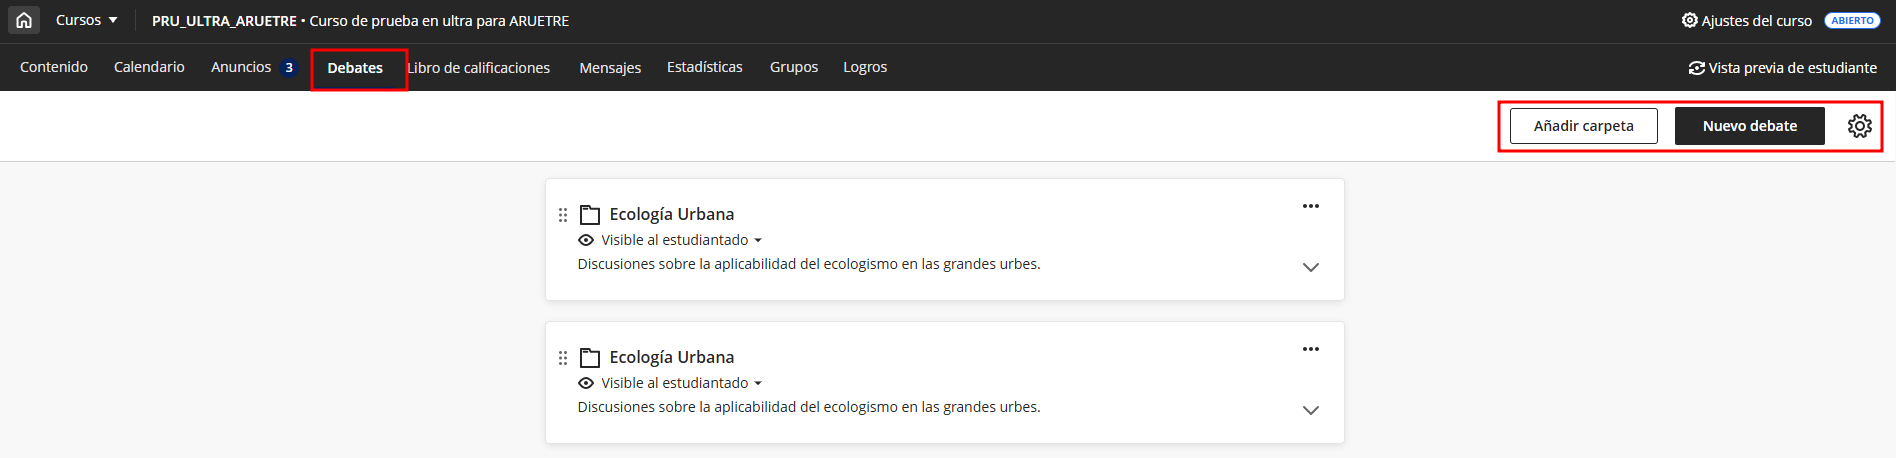Click the Añadir carpeta button
The image size is (1896, 458).
pyautogui.click(x=1583, y=126)
